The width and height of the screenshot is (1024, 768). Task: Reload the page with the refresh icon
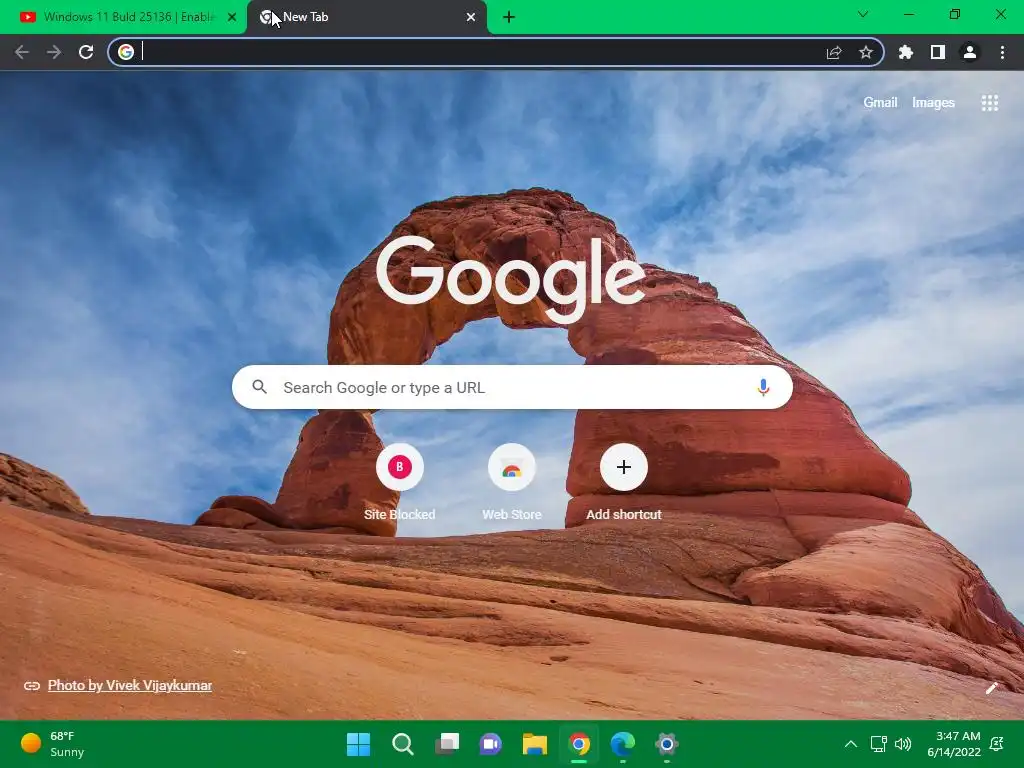(x=86, y=52)
